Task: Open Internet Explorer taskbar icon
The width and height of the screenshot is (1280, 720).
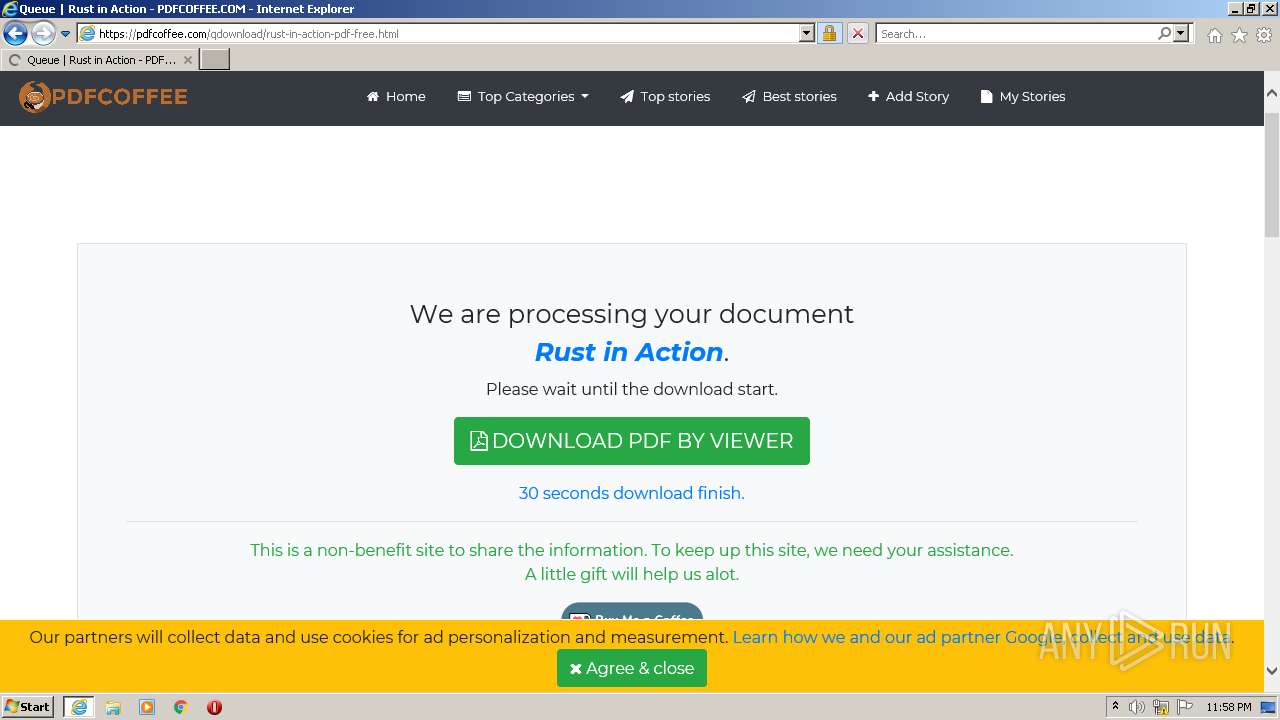Action: [79, 707]
